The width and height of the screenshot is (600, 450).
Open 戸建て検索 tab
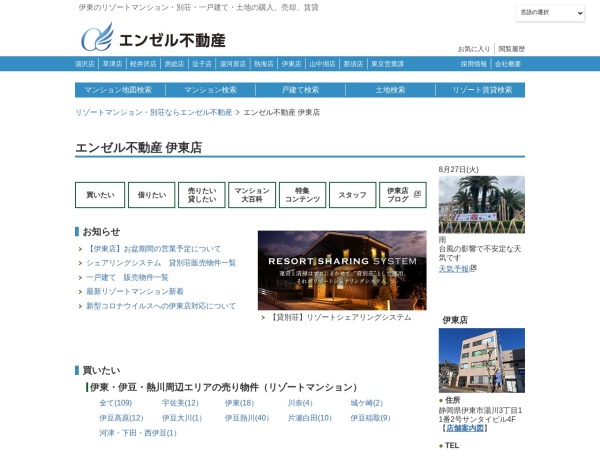[x=300, y=90]
